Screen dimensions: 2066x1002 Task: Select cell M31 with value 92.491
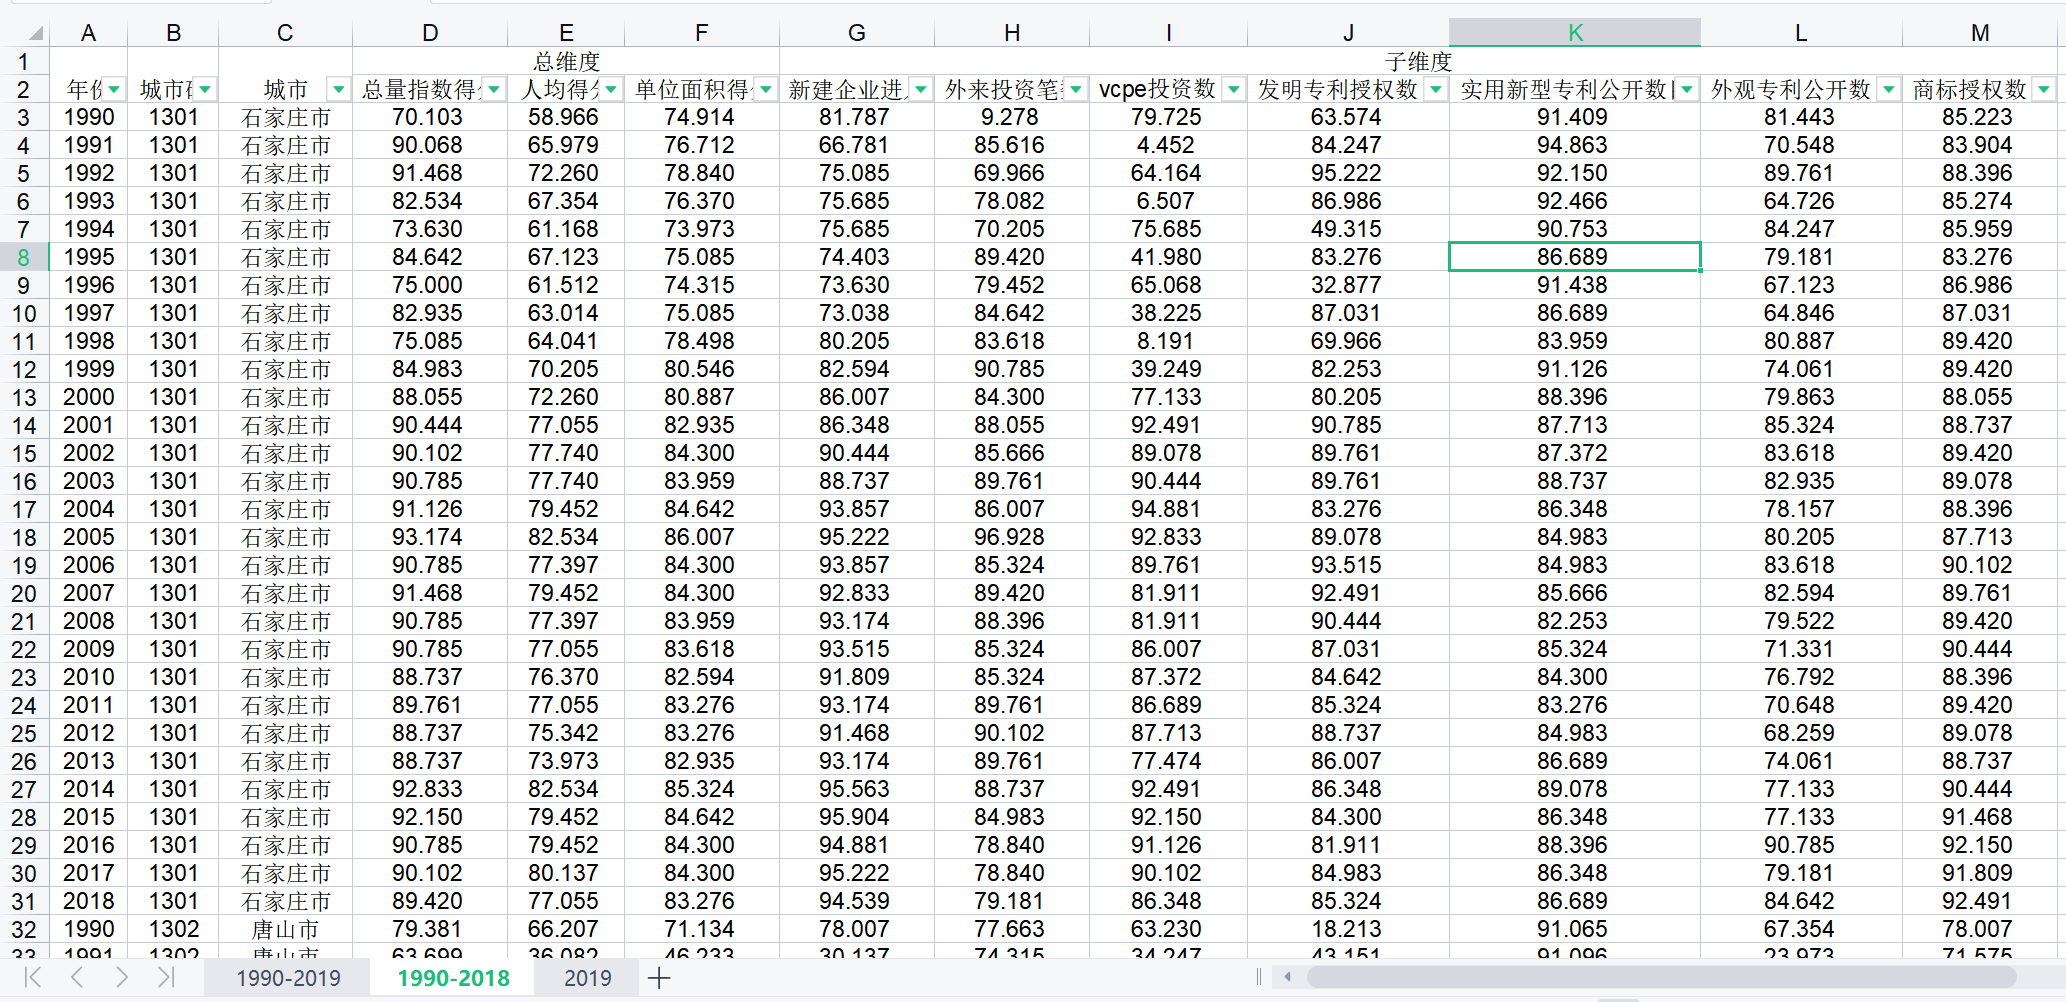pos(1980,901)
